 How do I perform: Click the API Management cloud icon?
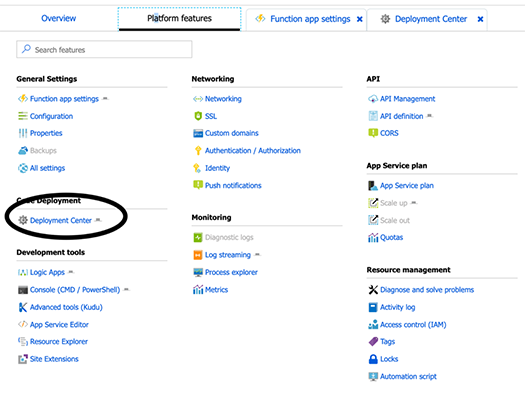[x=373, y=99]
